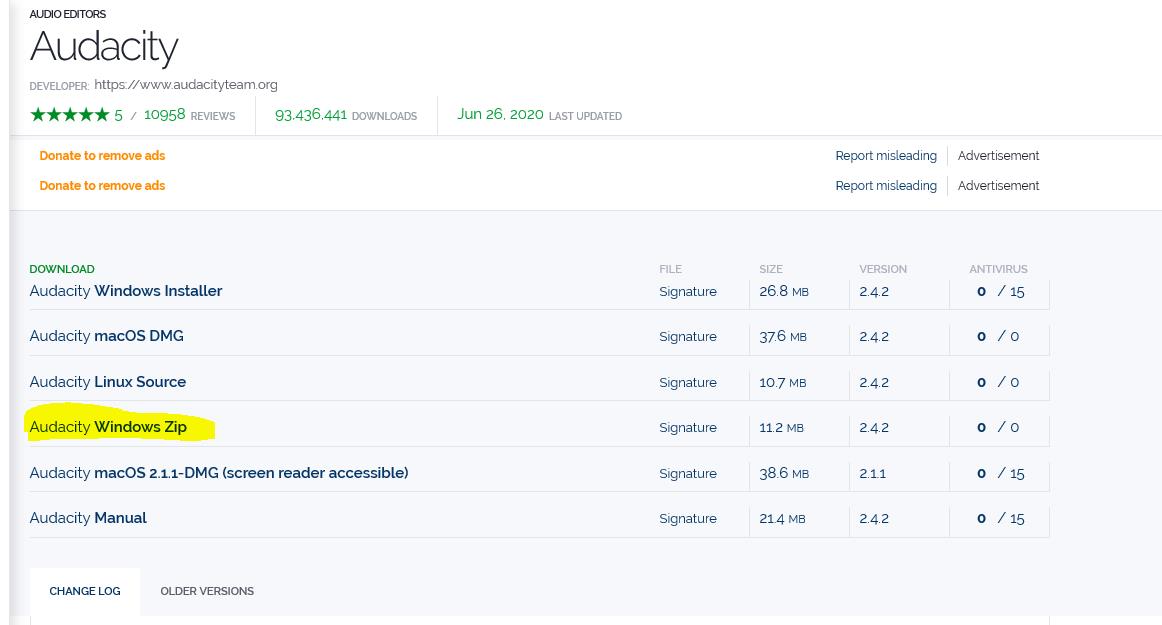
Task: Click the DOWNLOAD section heading
Action: 62,269
